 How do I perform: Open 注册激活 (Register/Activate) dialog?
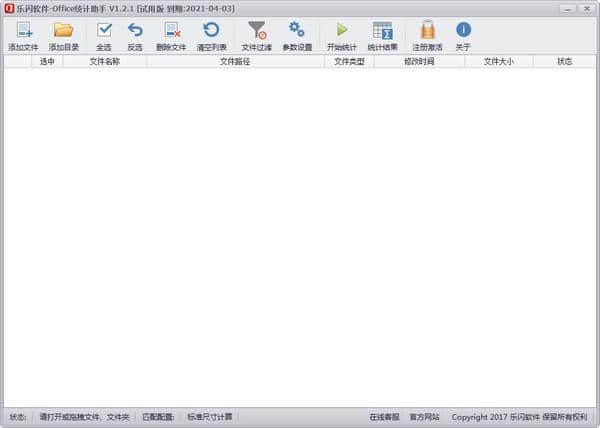(427, 35)
